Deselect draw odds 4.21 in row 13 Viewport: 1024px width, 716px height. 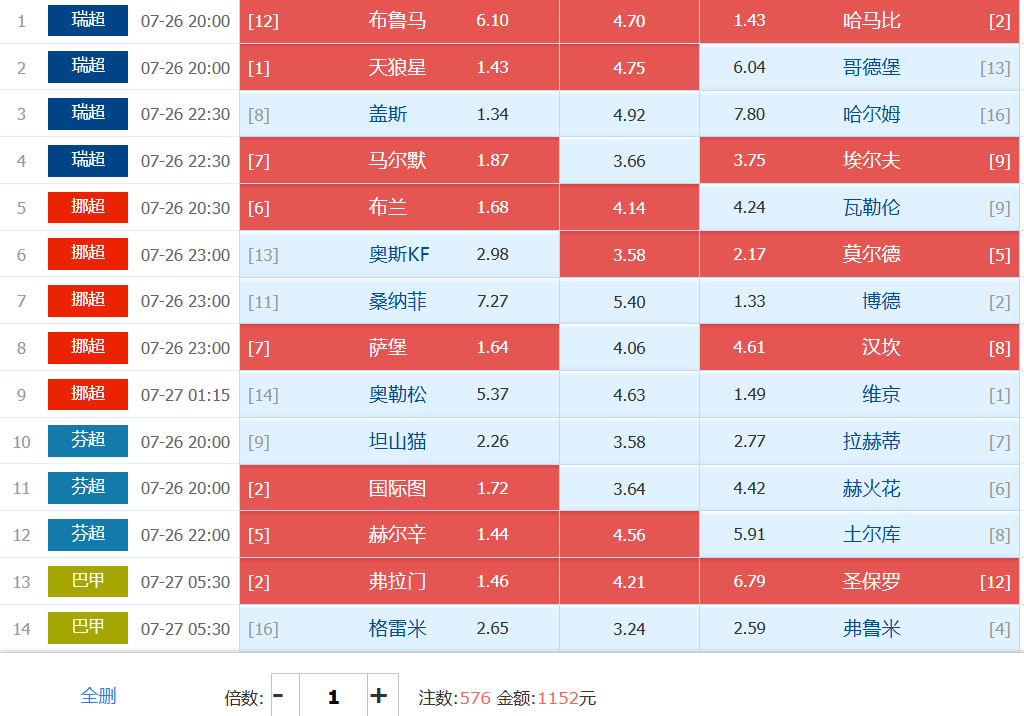point(629,581)
